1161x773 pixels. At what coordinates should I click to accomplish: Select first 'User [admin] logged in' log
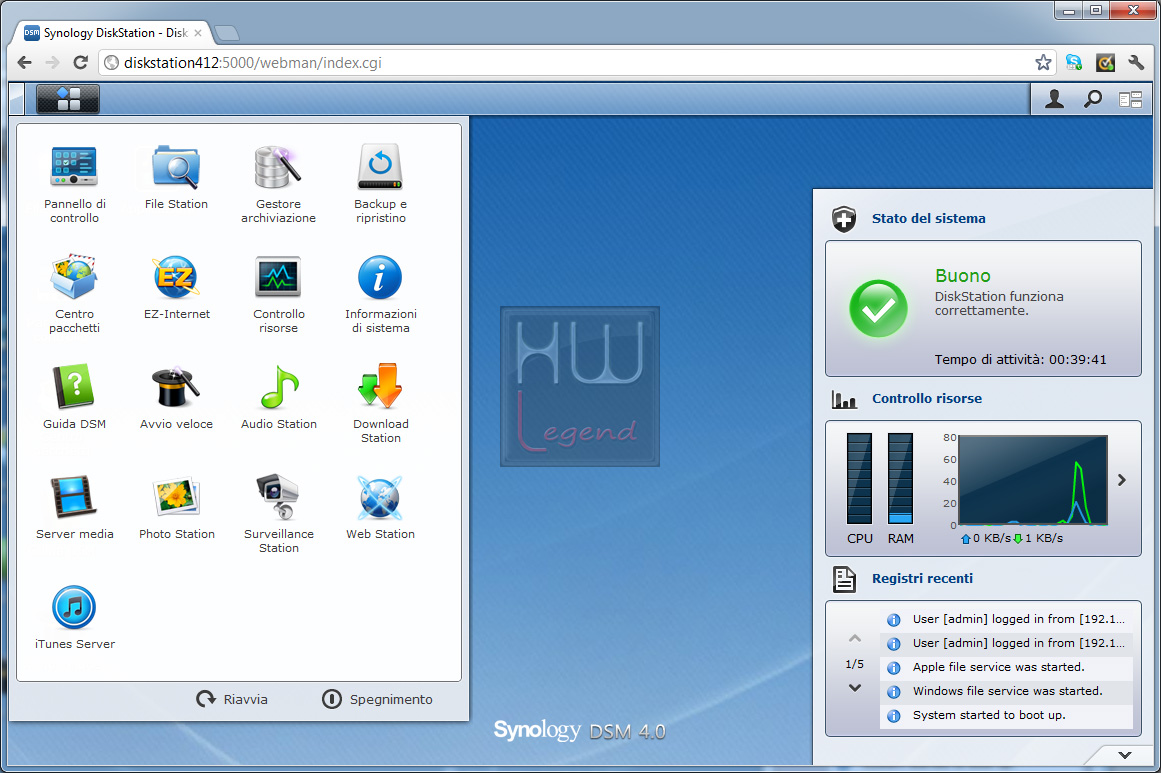click(x=1006, y=619)
